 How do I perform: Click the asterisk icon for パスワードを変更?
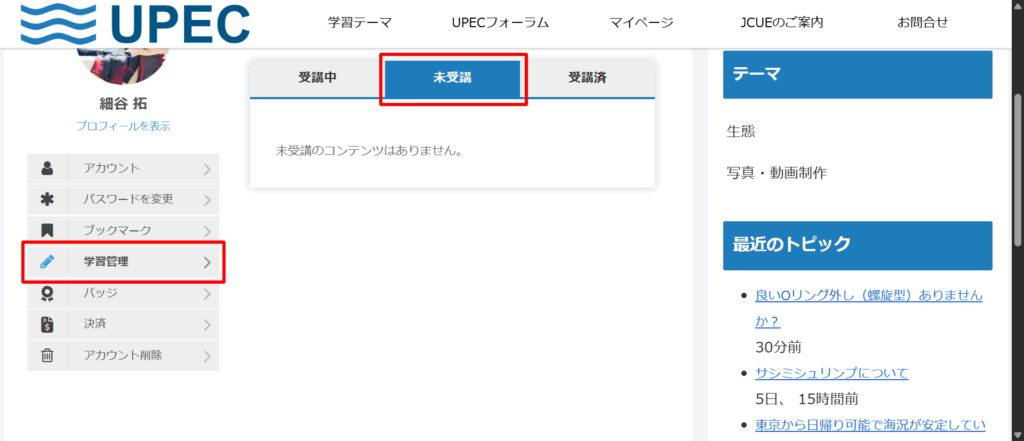click(47, 199)
